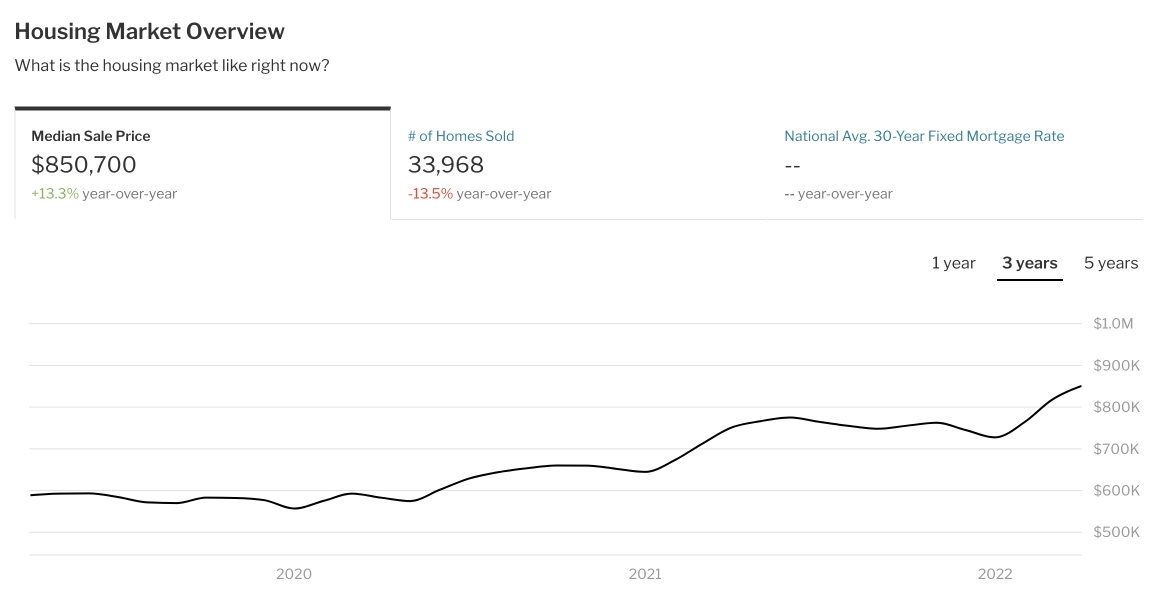
Task: Select the Median Sale Price tab
Action: (x=91, y=136)
